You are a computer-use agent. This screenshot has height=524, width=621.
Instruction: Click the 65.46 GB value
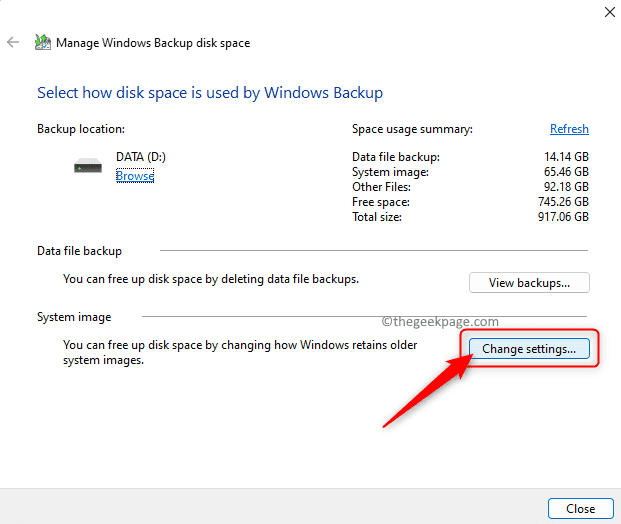tap(566, 172)
